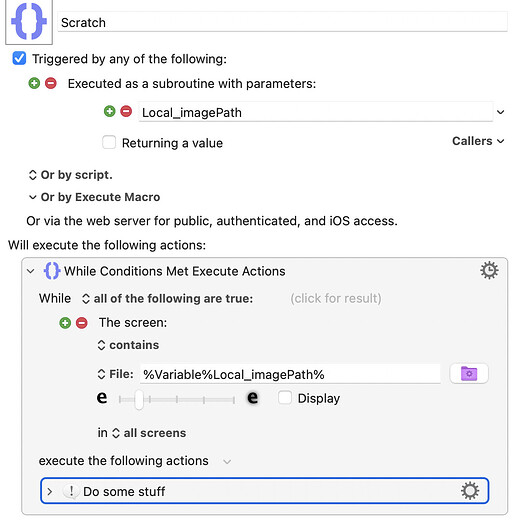Screen dimensions: 517x525
Task: Click the macro icon next to Scratch
Action: click(29, 21)
